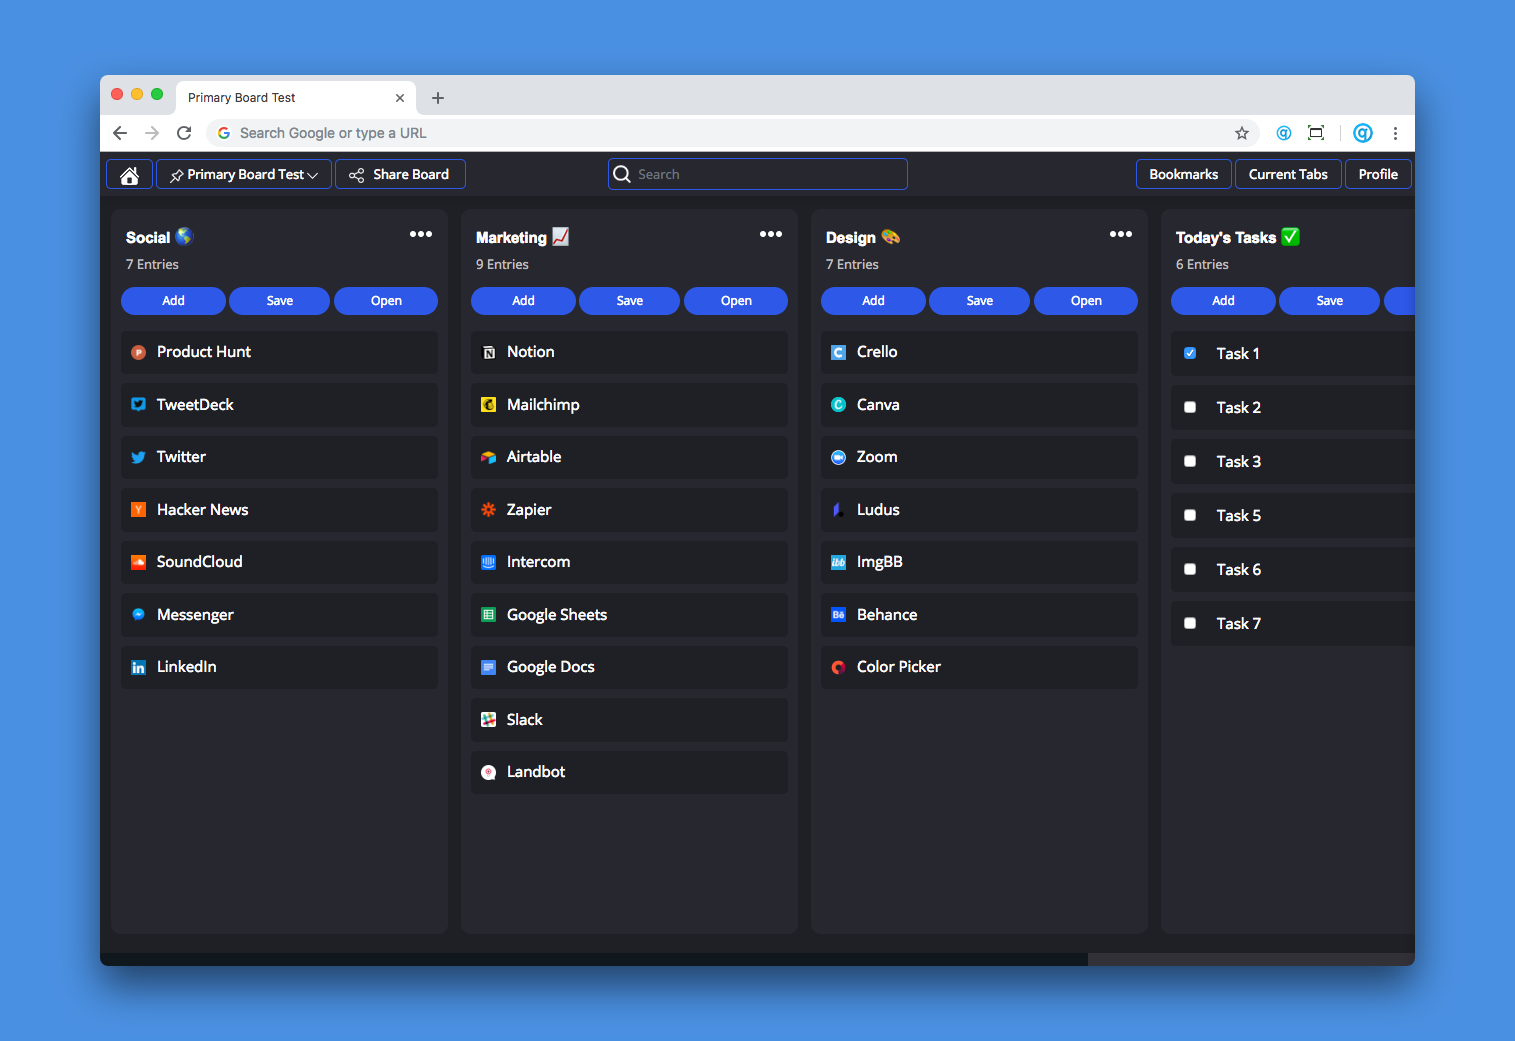Tick the Task 5 checkbox
This screenshot has height=1041, width=1515.
1190,515
